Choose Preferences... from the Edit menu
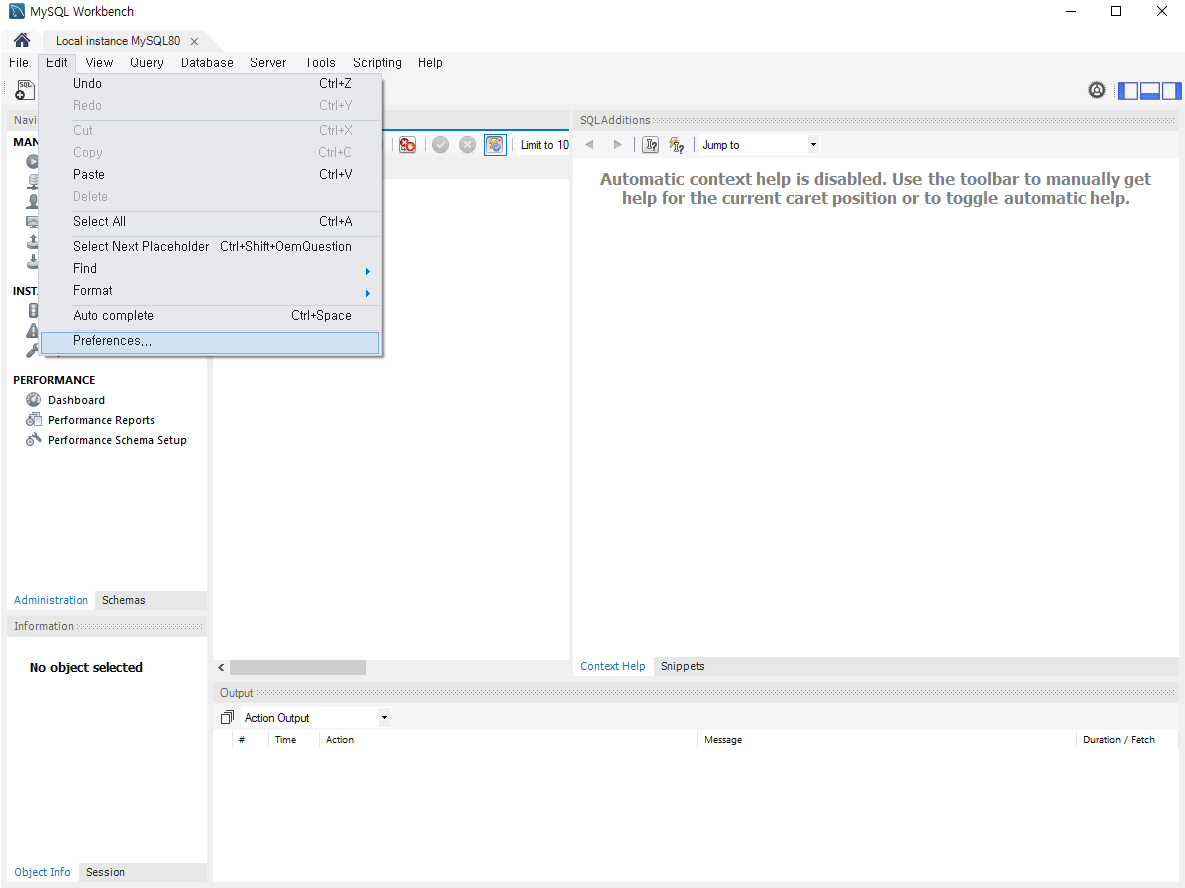1185x888 pixels. click(210, 342)
